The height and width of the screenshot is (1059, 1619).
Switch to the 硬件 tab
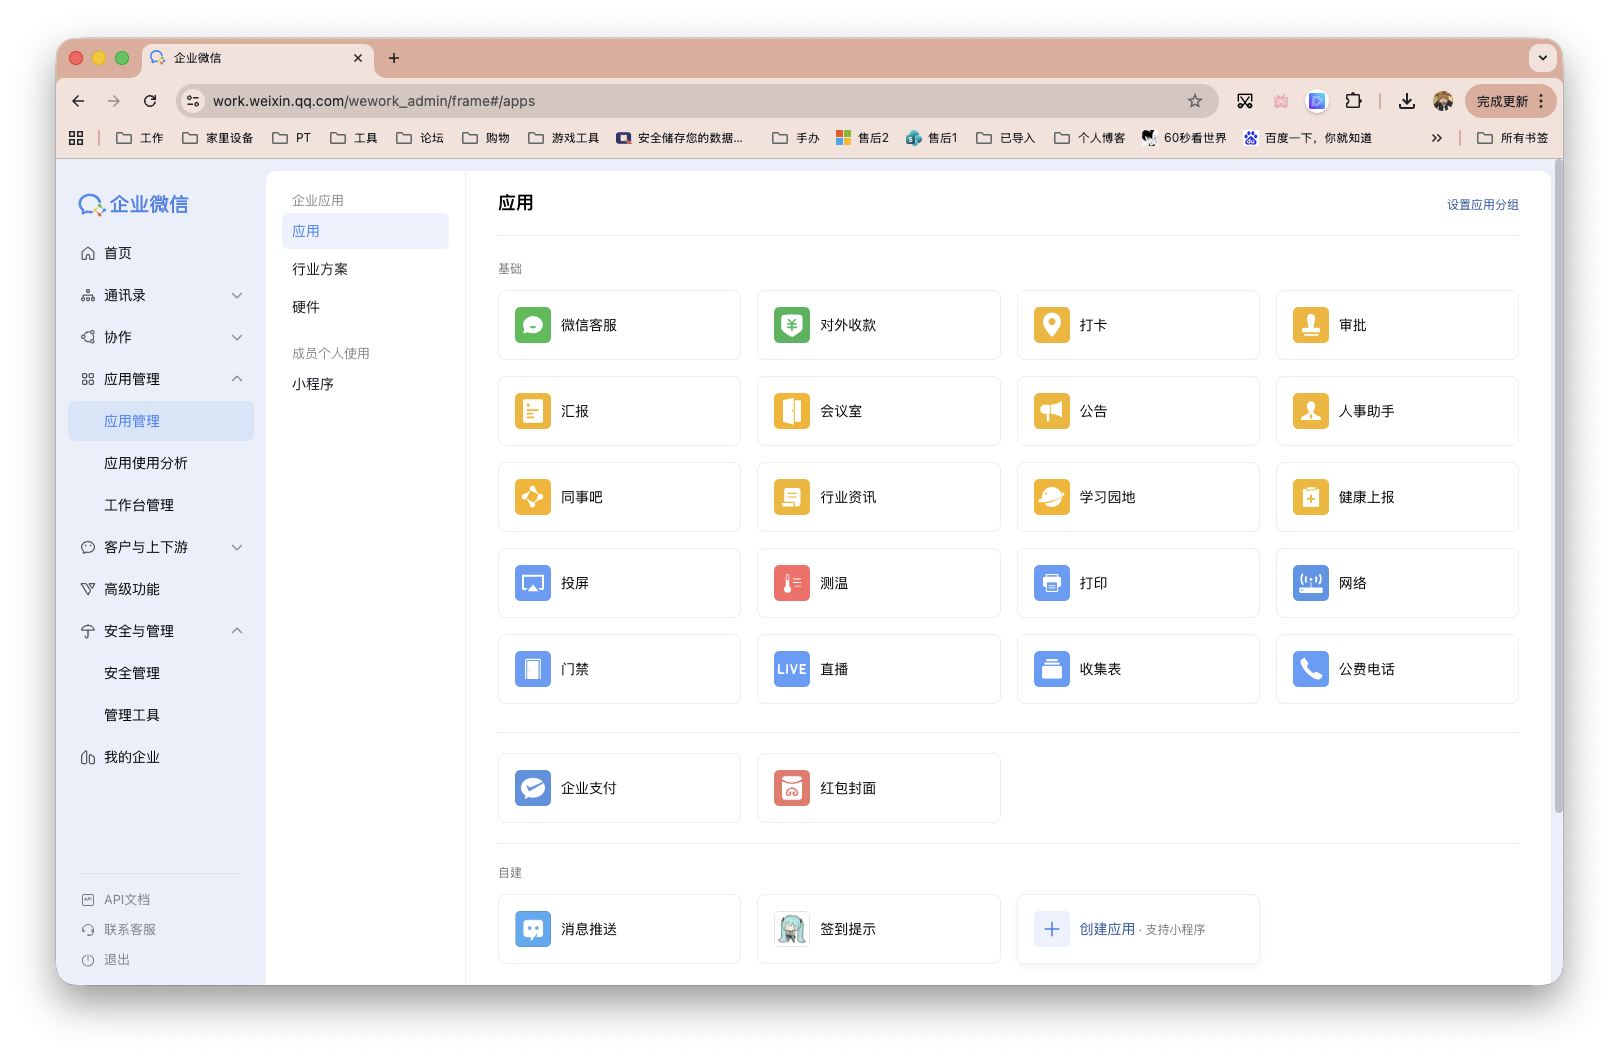(x=306, y=307)
